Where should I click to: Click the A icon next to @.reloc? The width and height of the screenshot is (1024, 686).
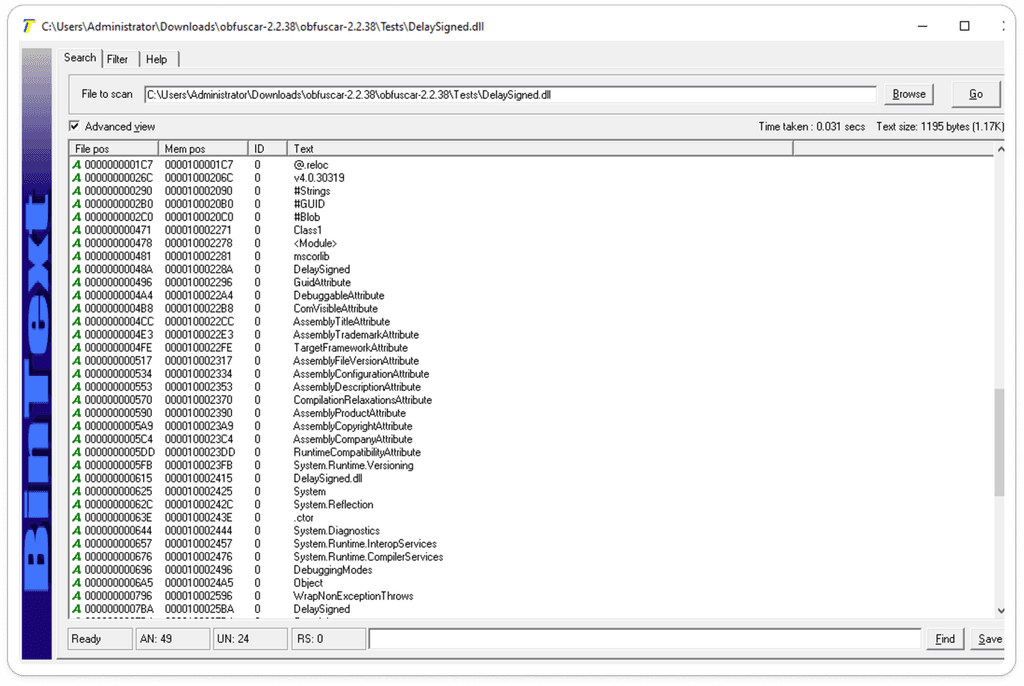[x=74, y=164]
